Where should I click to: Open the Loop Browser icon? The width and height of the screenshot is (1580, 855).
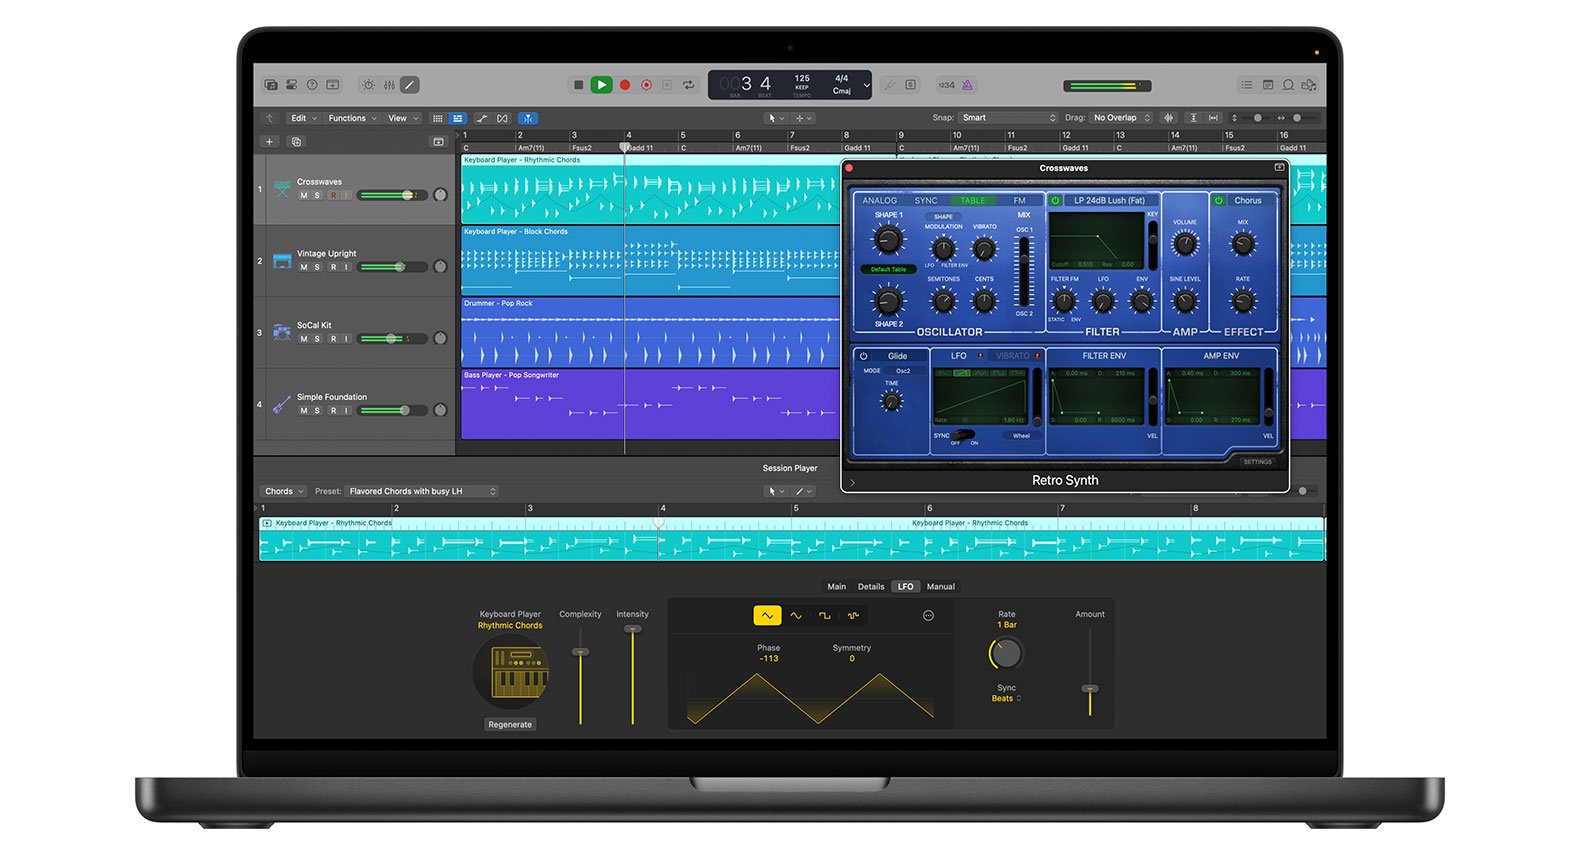pos(1288,85)
